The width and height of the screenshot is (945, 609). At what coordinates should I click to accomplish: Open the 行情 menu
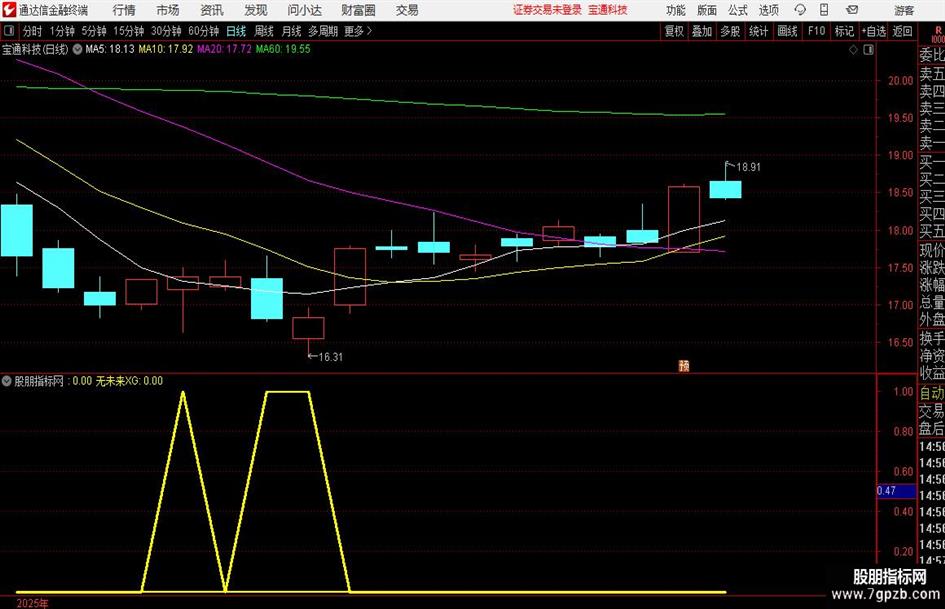coord(124,10)
